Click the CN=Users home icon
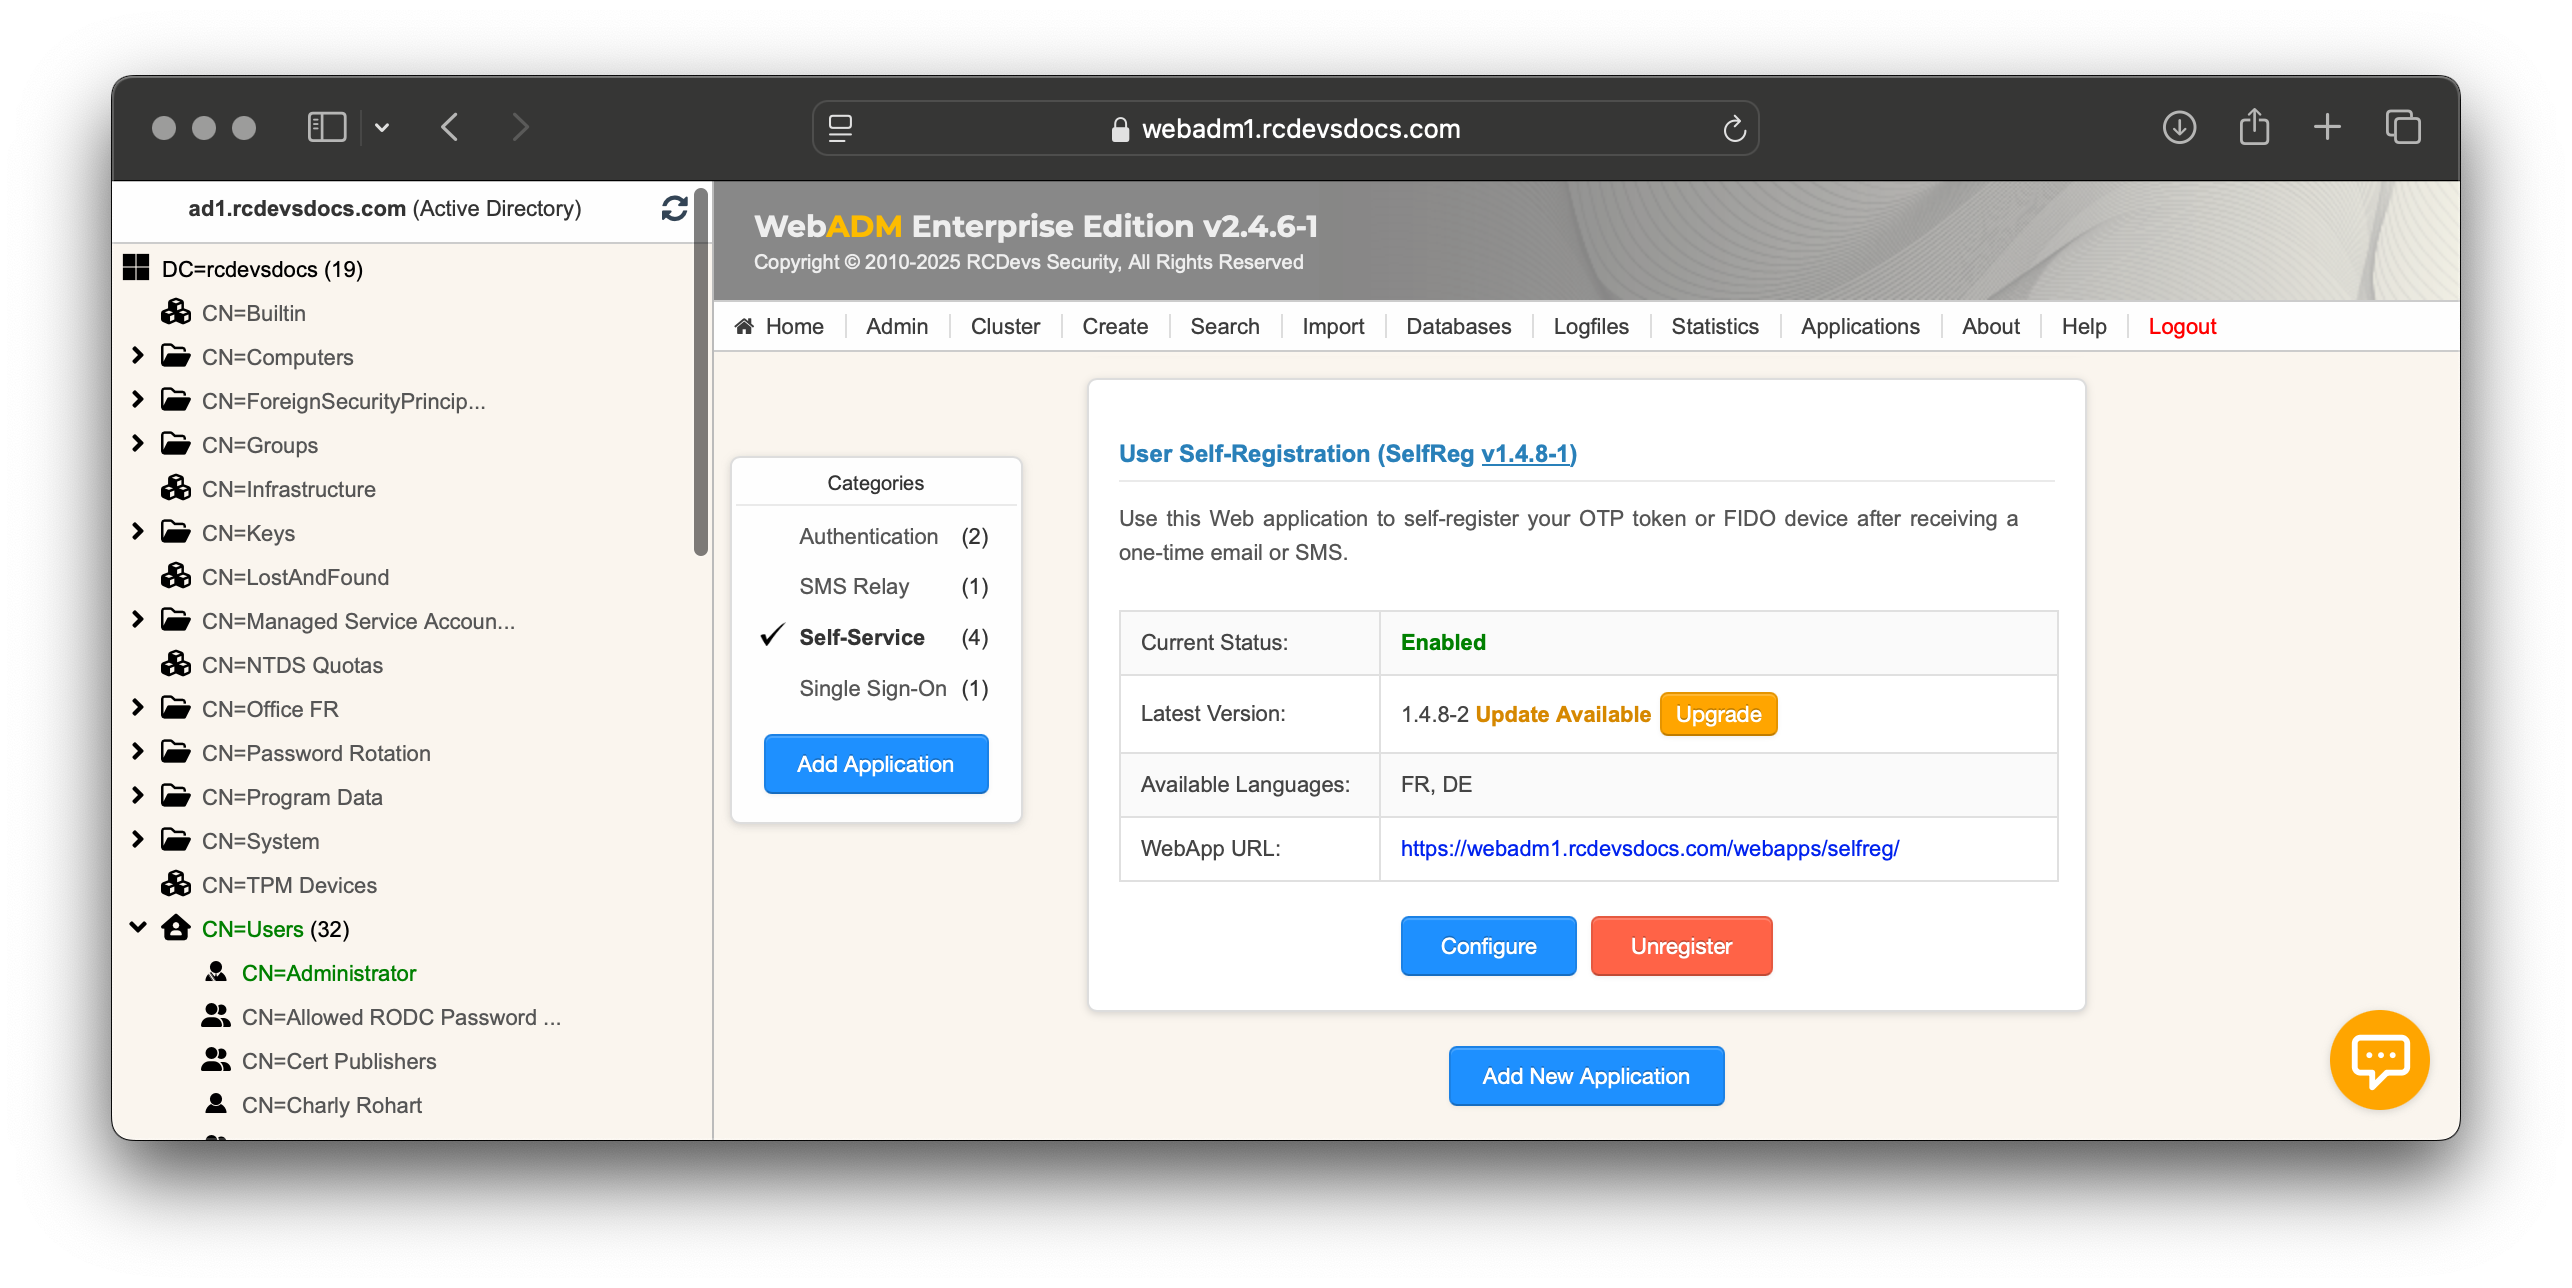This screenshot has width=2572, height=1288. (176, 928)
